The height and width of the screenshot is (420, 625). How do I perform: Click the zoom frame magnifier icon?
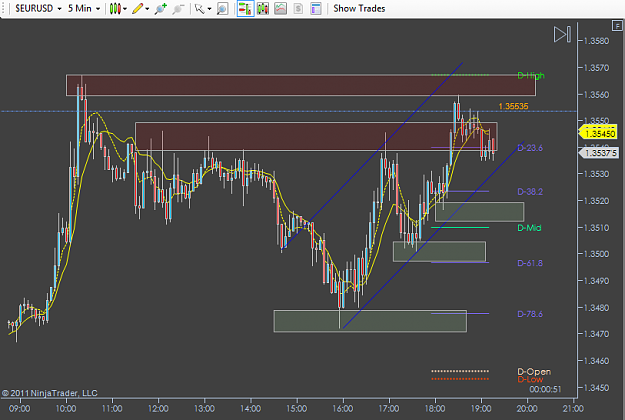pyautogui.click(x=222, y=8)
